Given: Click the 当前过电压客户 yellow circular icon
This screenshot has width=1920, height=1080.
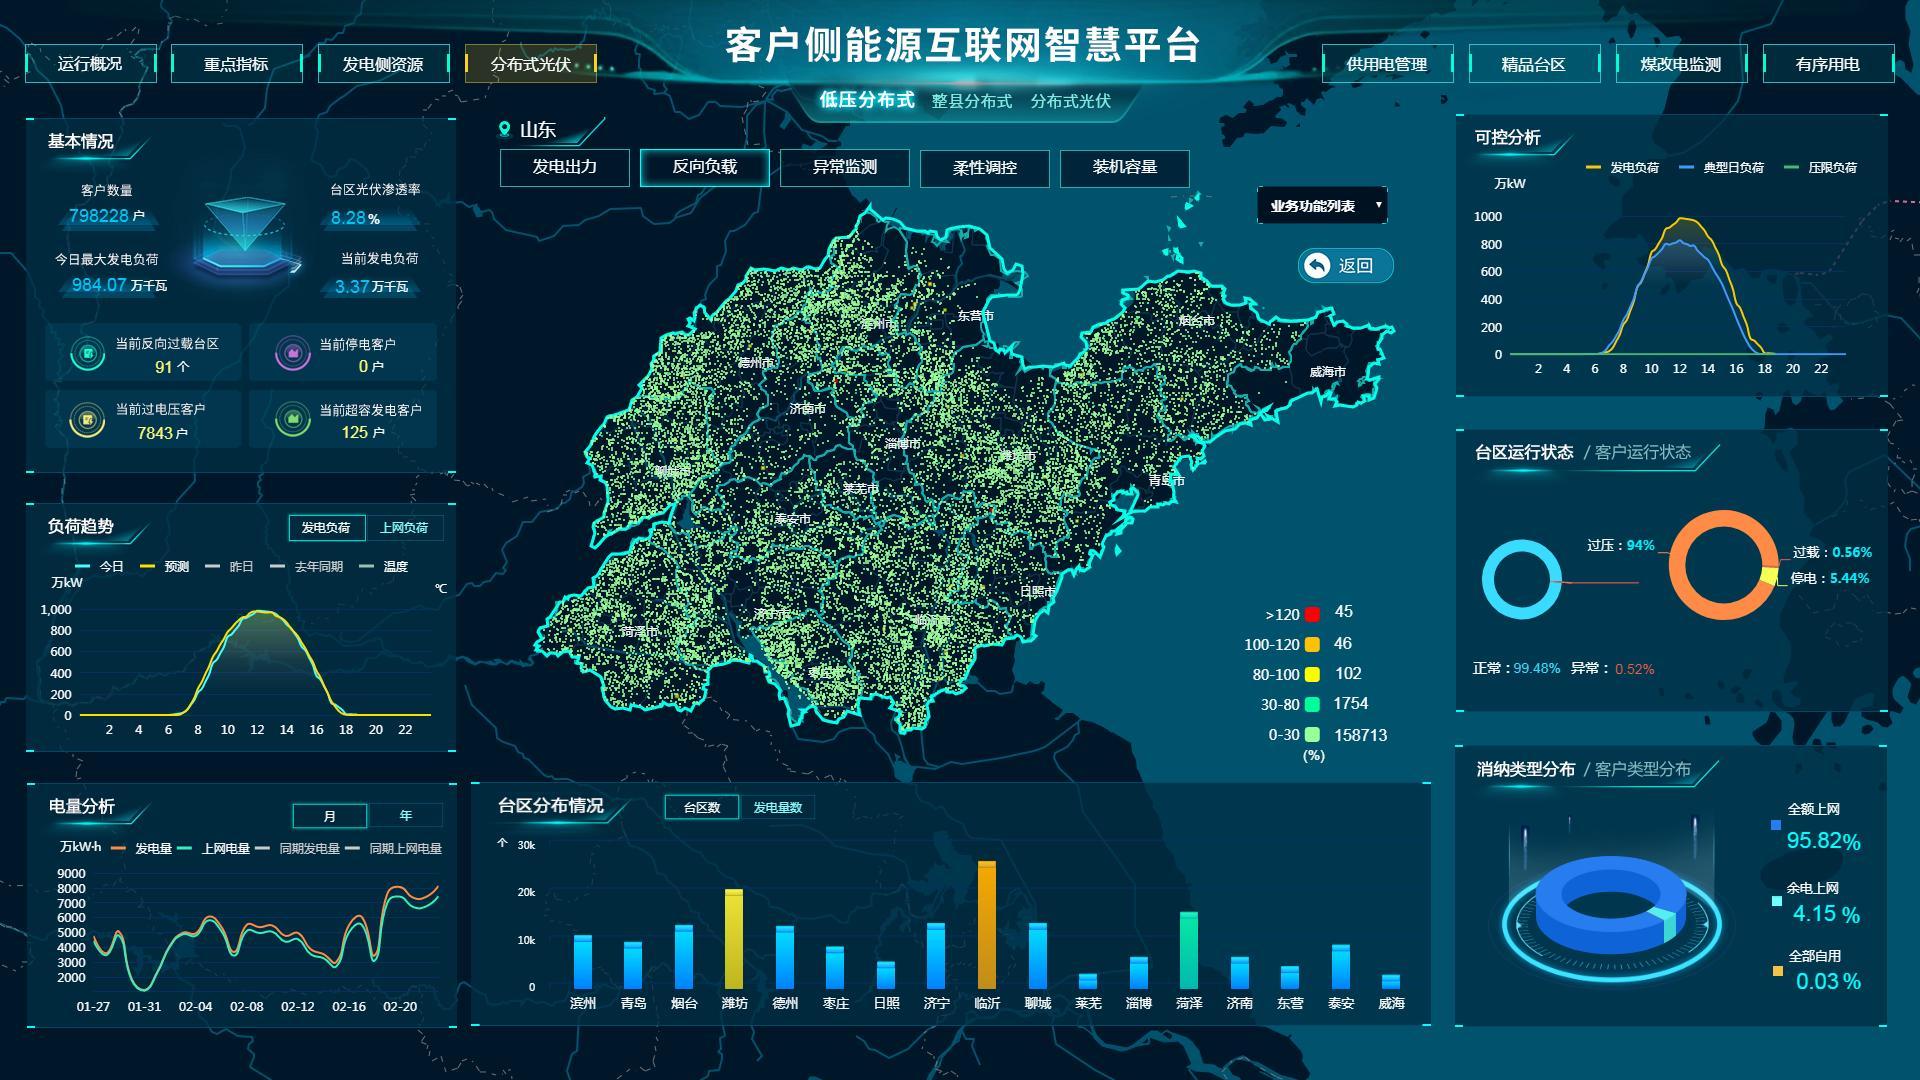Looking at the screenshot, I should point(88,420).
